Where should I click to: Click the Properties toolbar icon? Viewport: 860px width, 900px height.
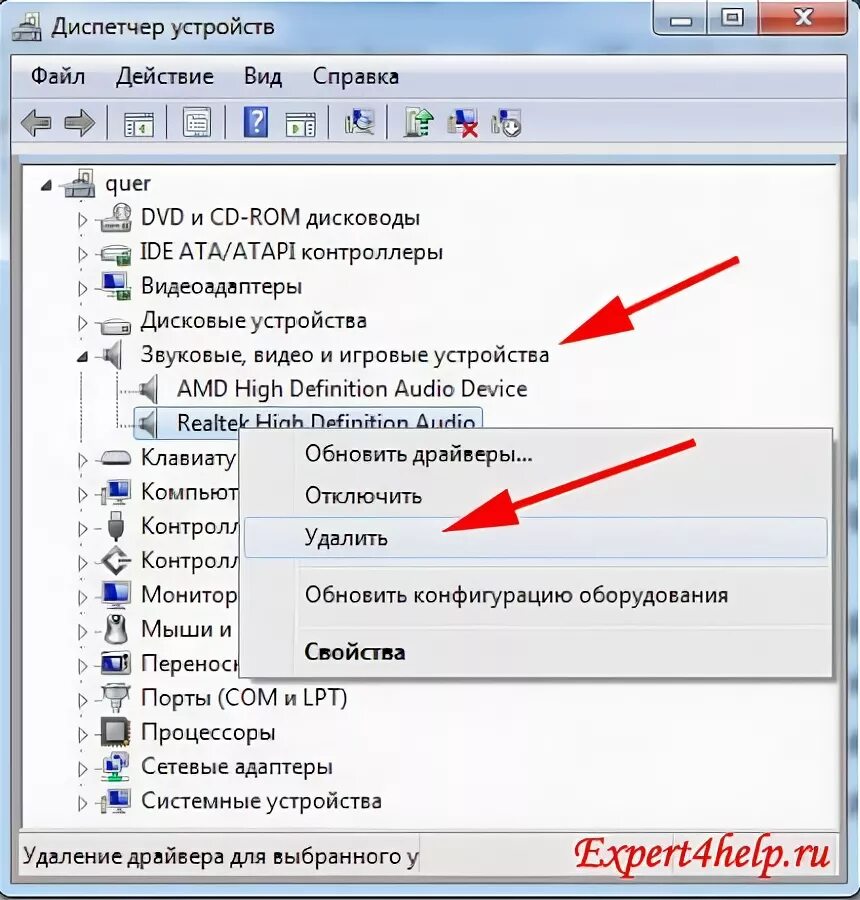coord(198,122)
